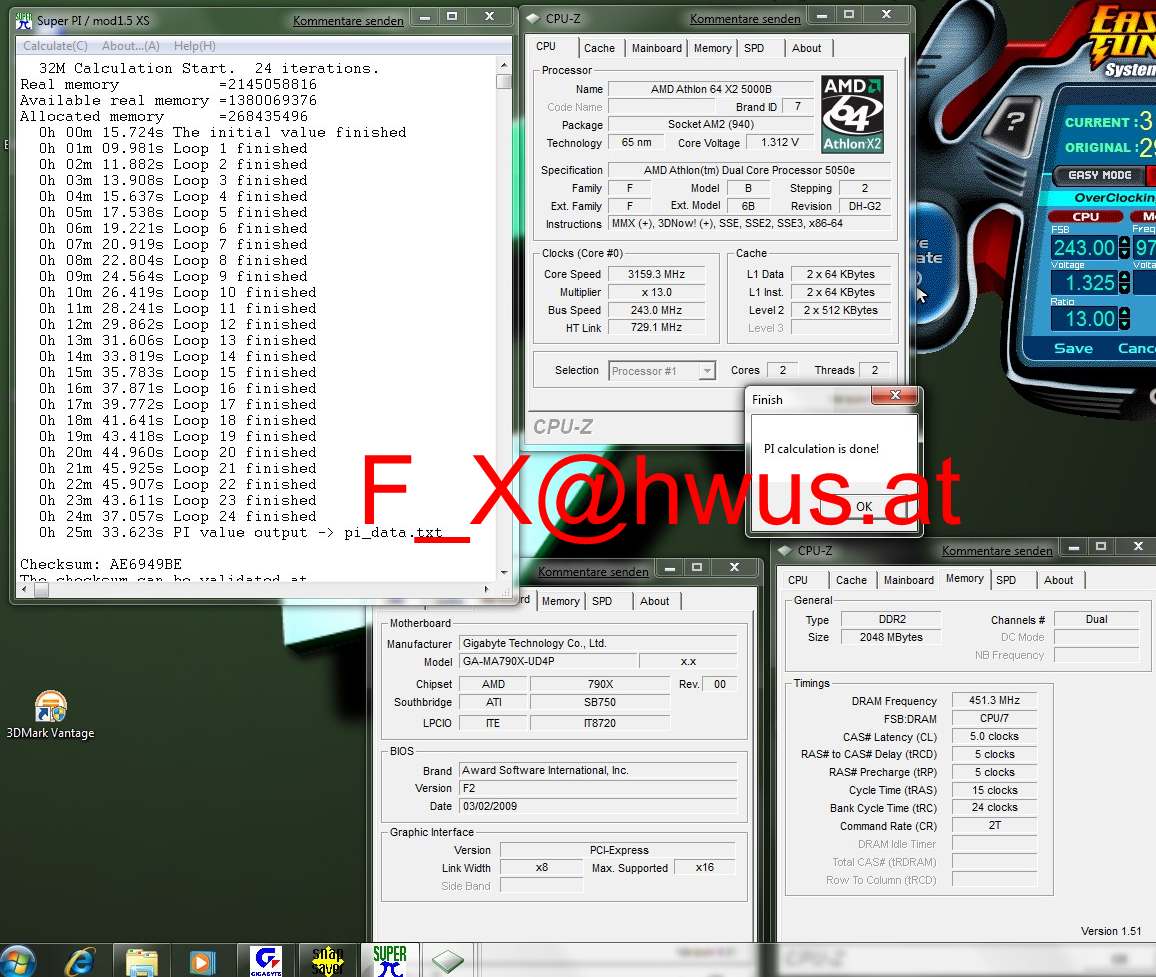Switch to CPU tab in memory CPU-Z window
Viewport: 1156px width, 977px height.
coord(798,580)
